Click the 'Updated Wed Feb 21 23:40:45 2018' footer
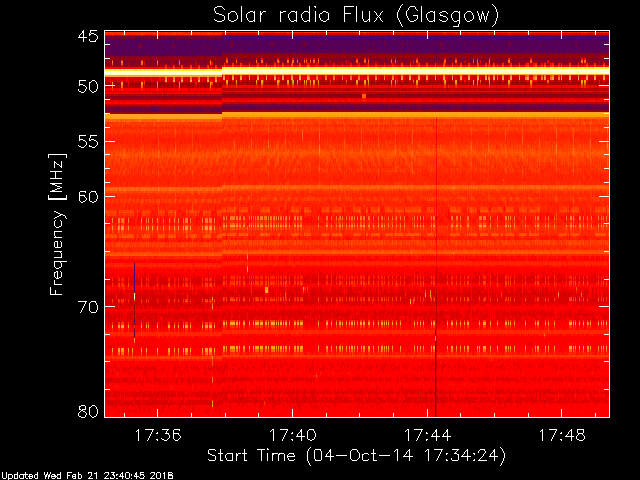 pos(87,476)
